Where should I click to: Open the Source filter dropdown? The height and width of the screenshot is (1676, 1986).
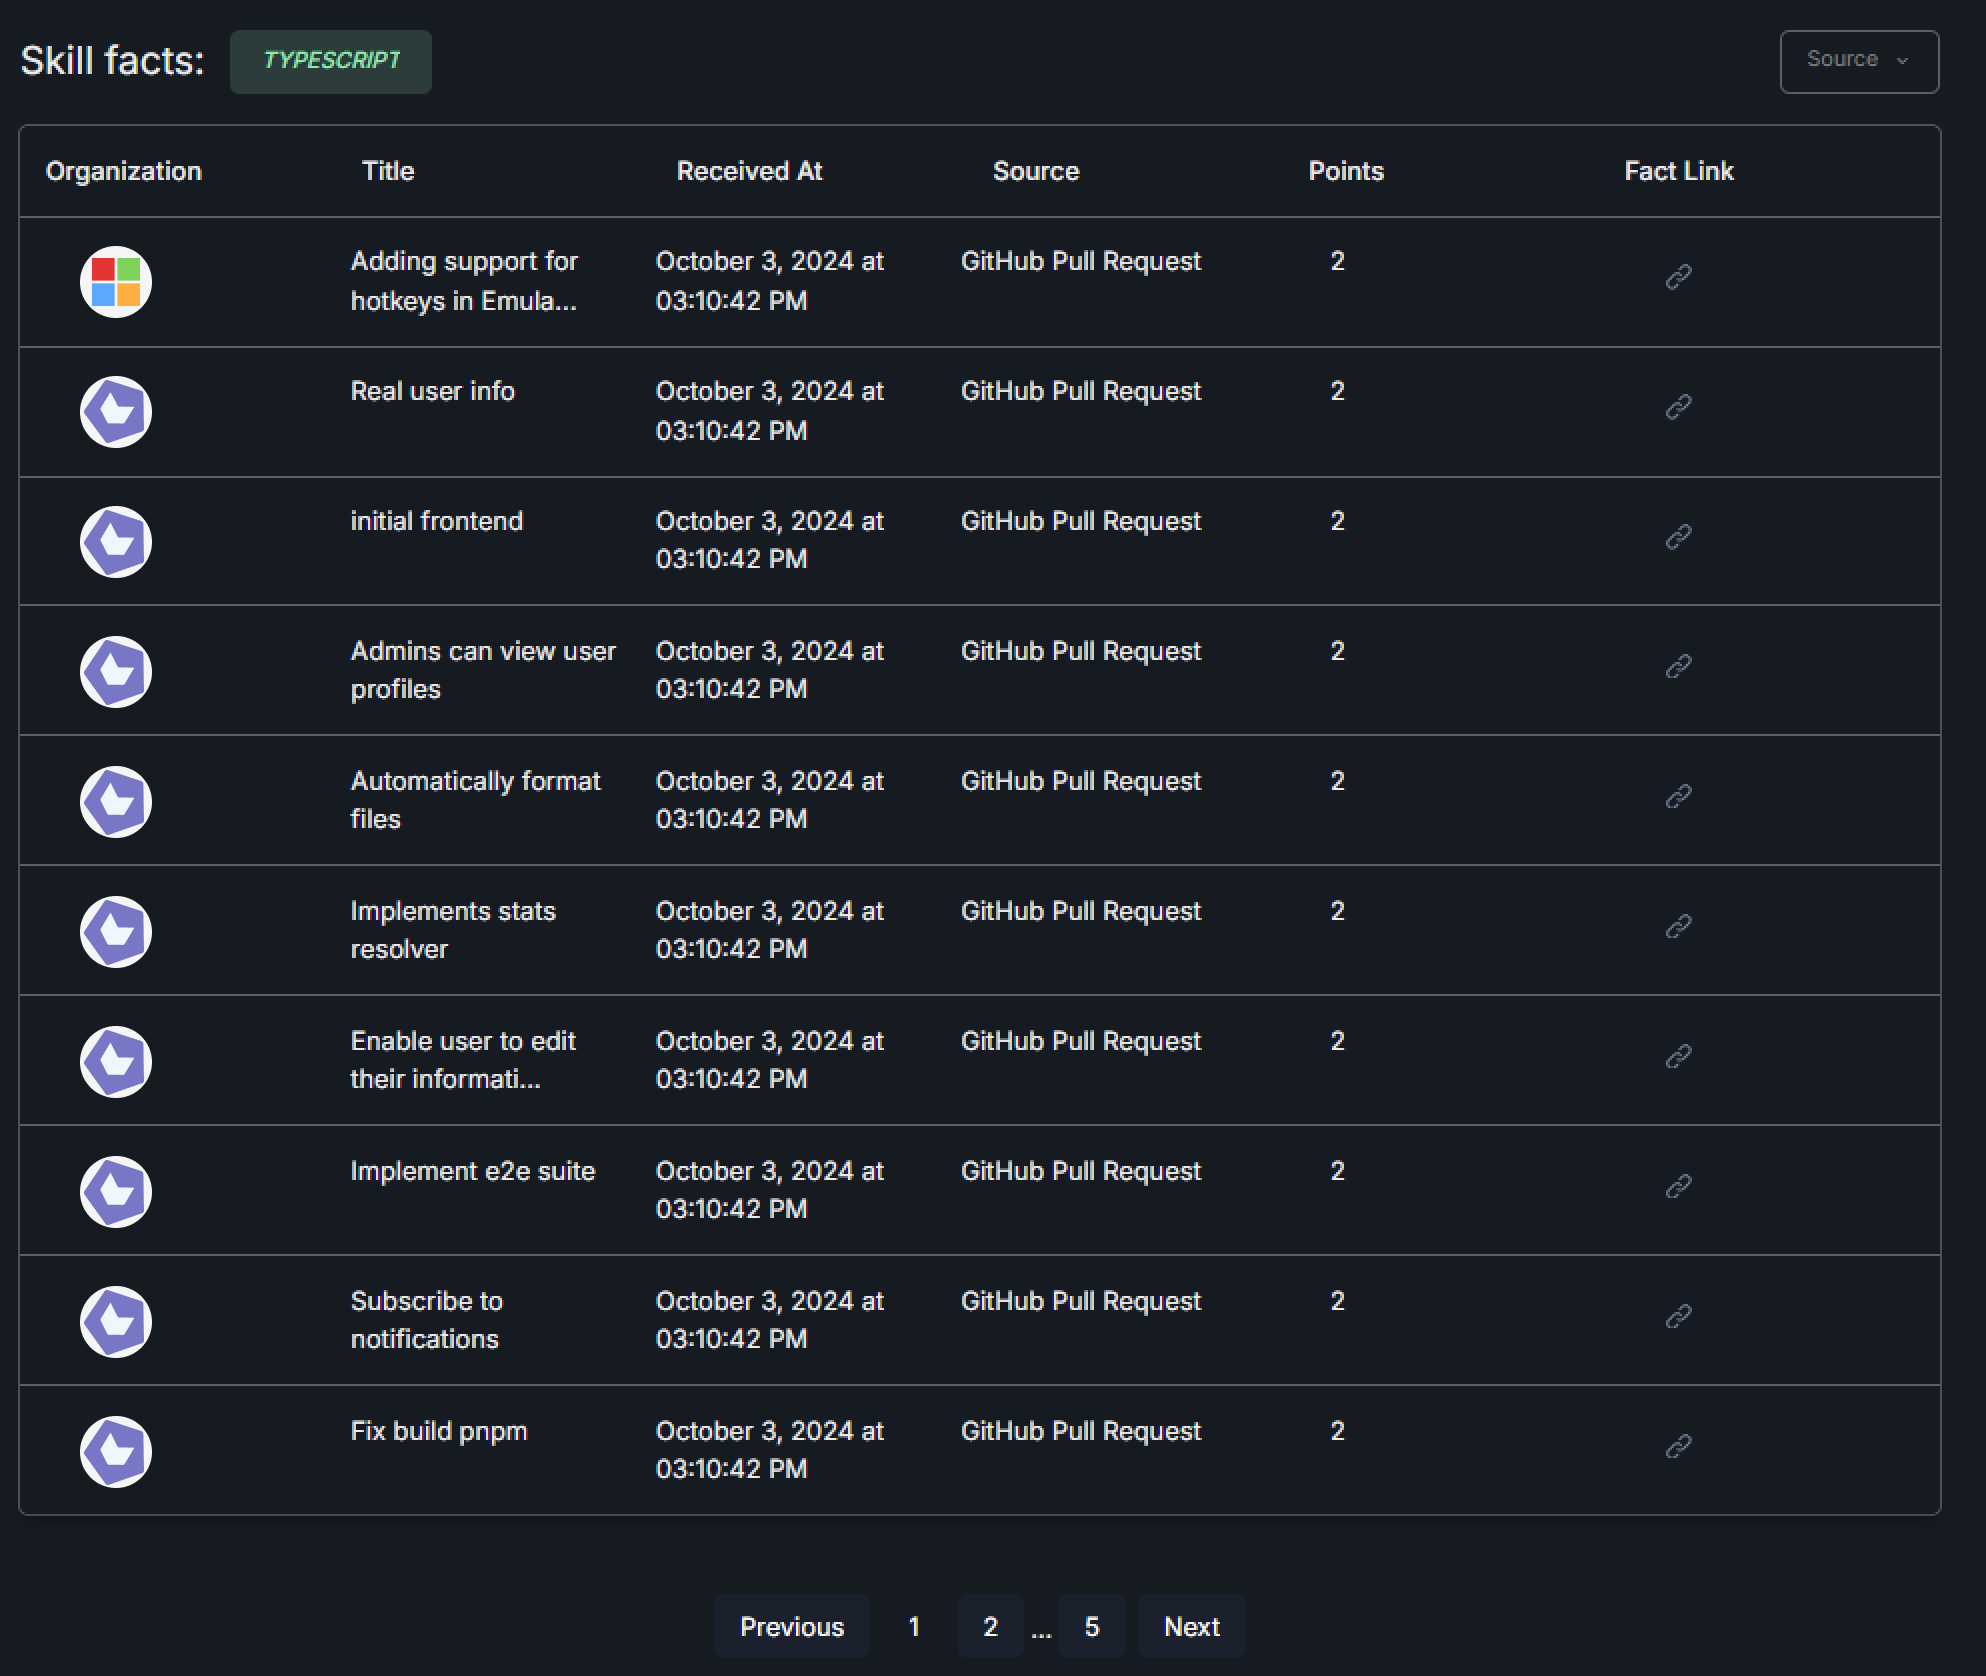coord(1858,61)
